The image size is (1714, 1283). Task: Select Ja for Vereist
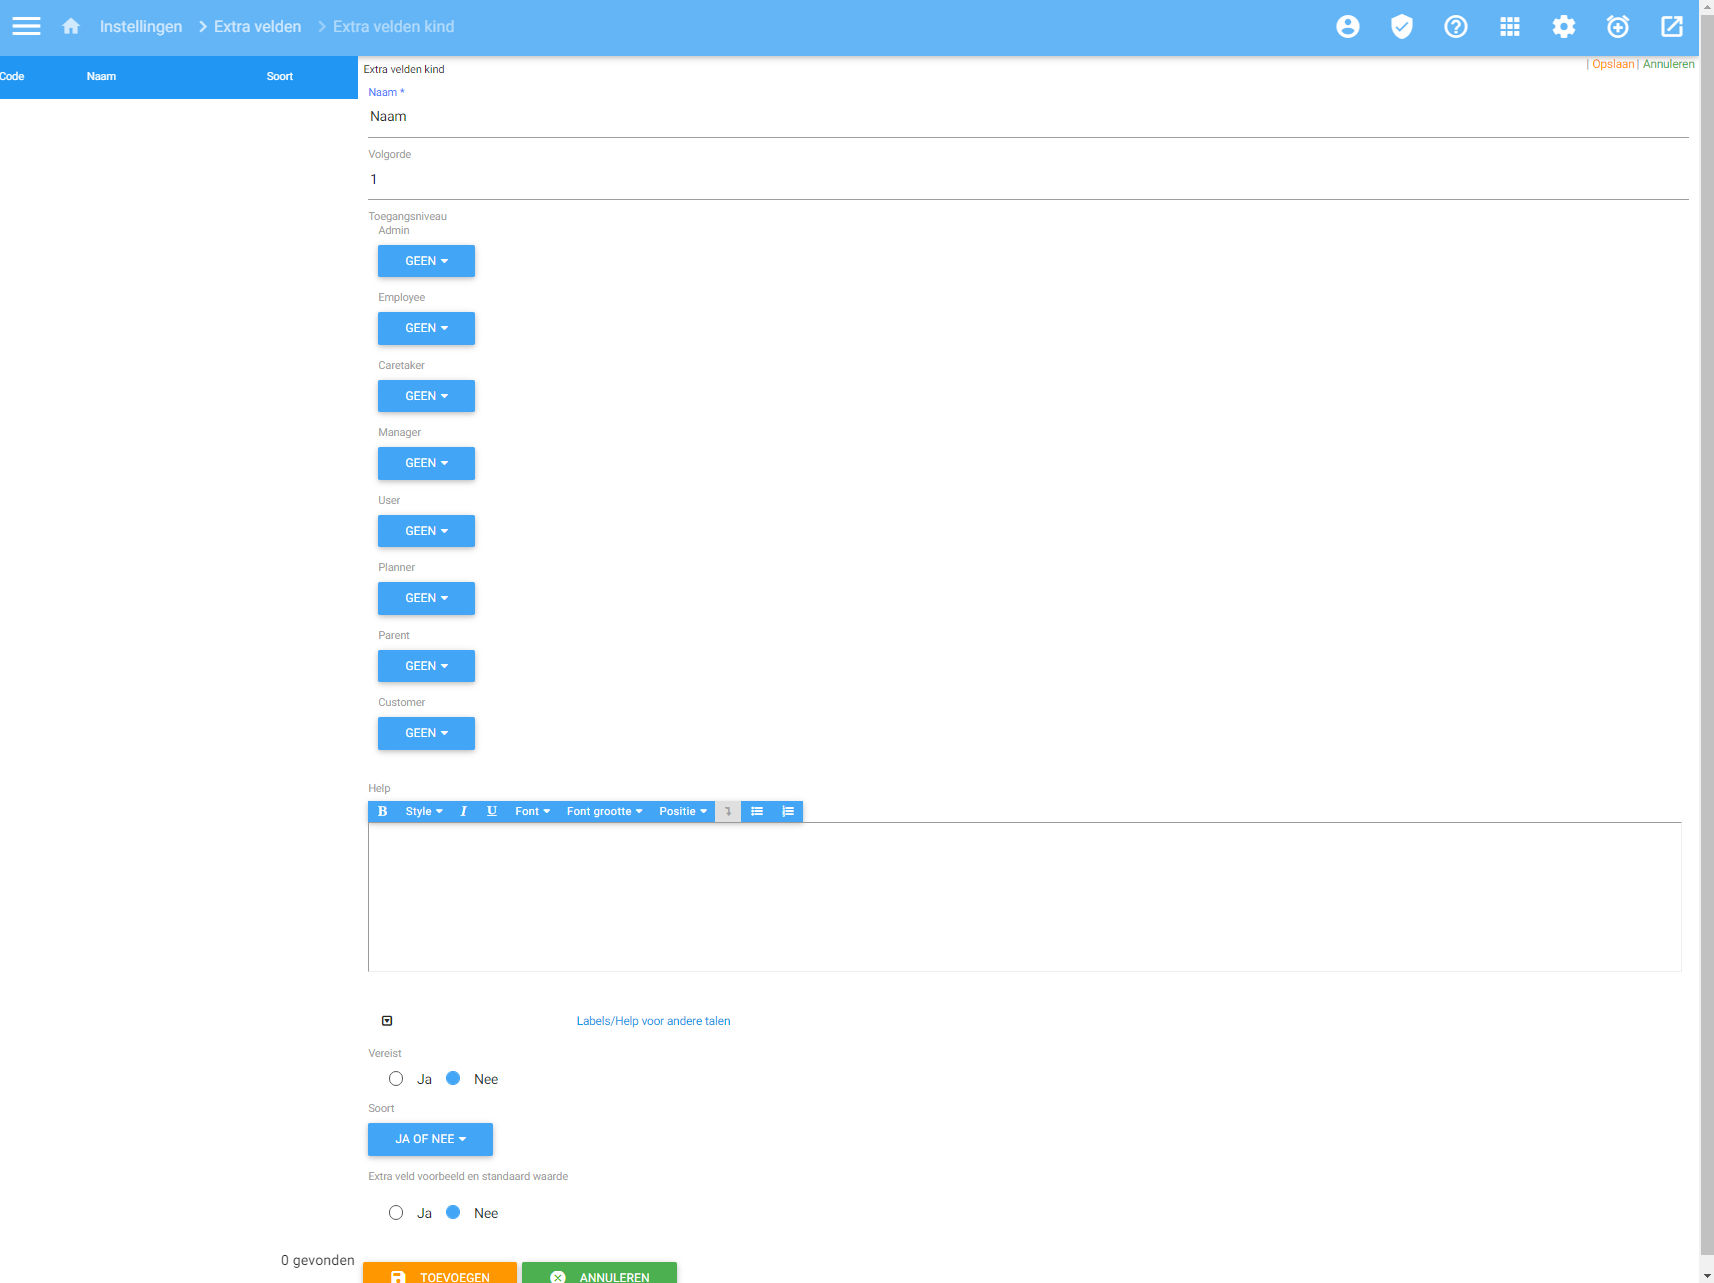pyautogui.click(x=396, y=1079)
